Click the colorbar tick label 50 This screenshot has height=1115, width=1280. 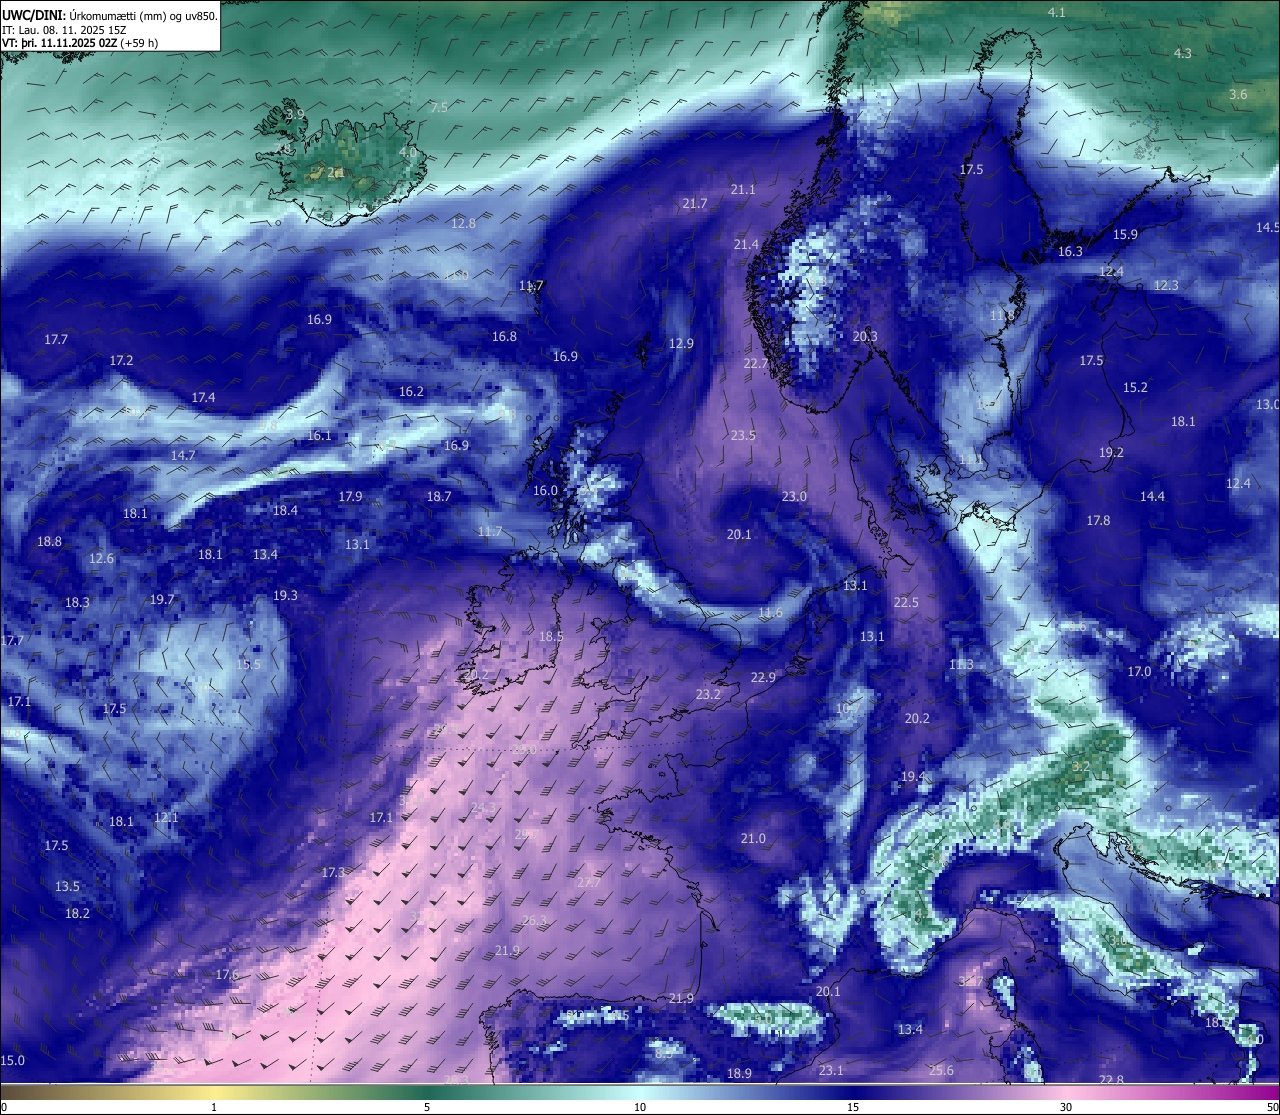[x=1272, y=1107]
